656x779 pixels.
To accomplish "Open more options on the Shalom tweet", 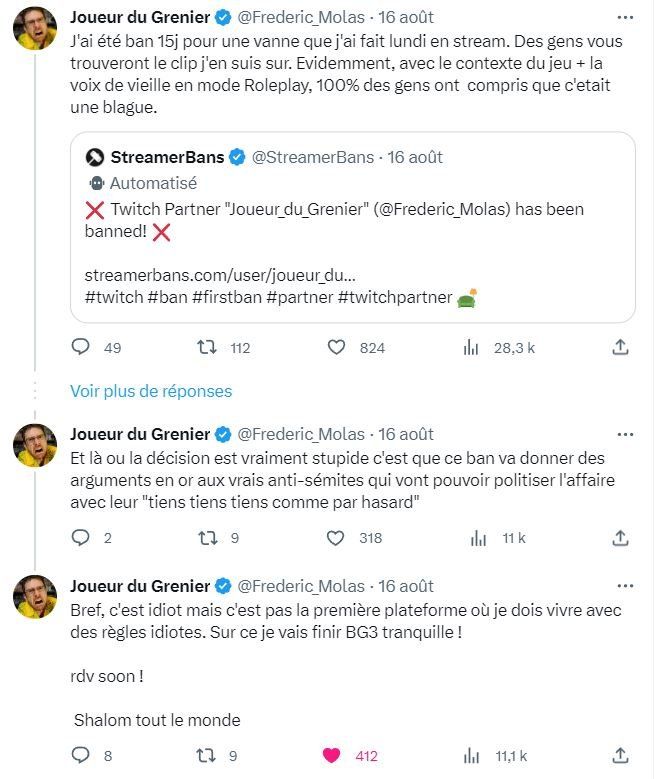I will pos(626,585).
